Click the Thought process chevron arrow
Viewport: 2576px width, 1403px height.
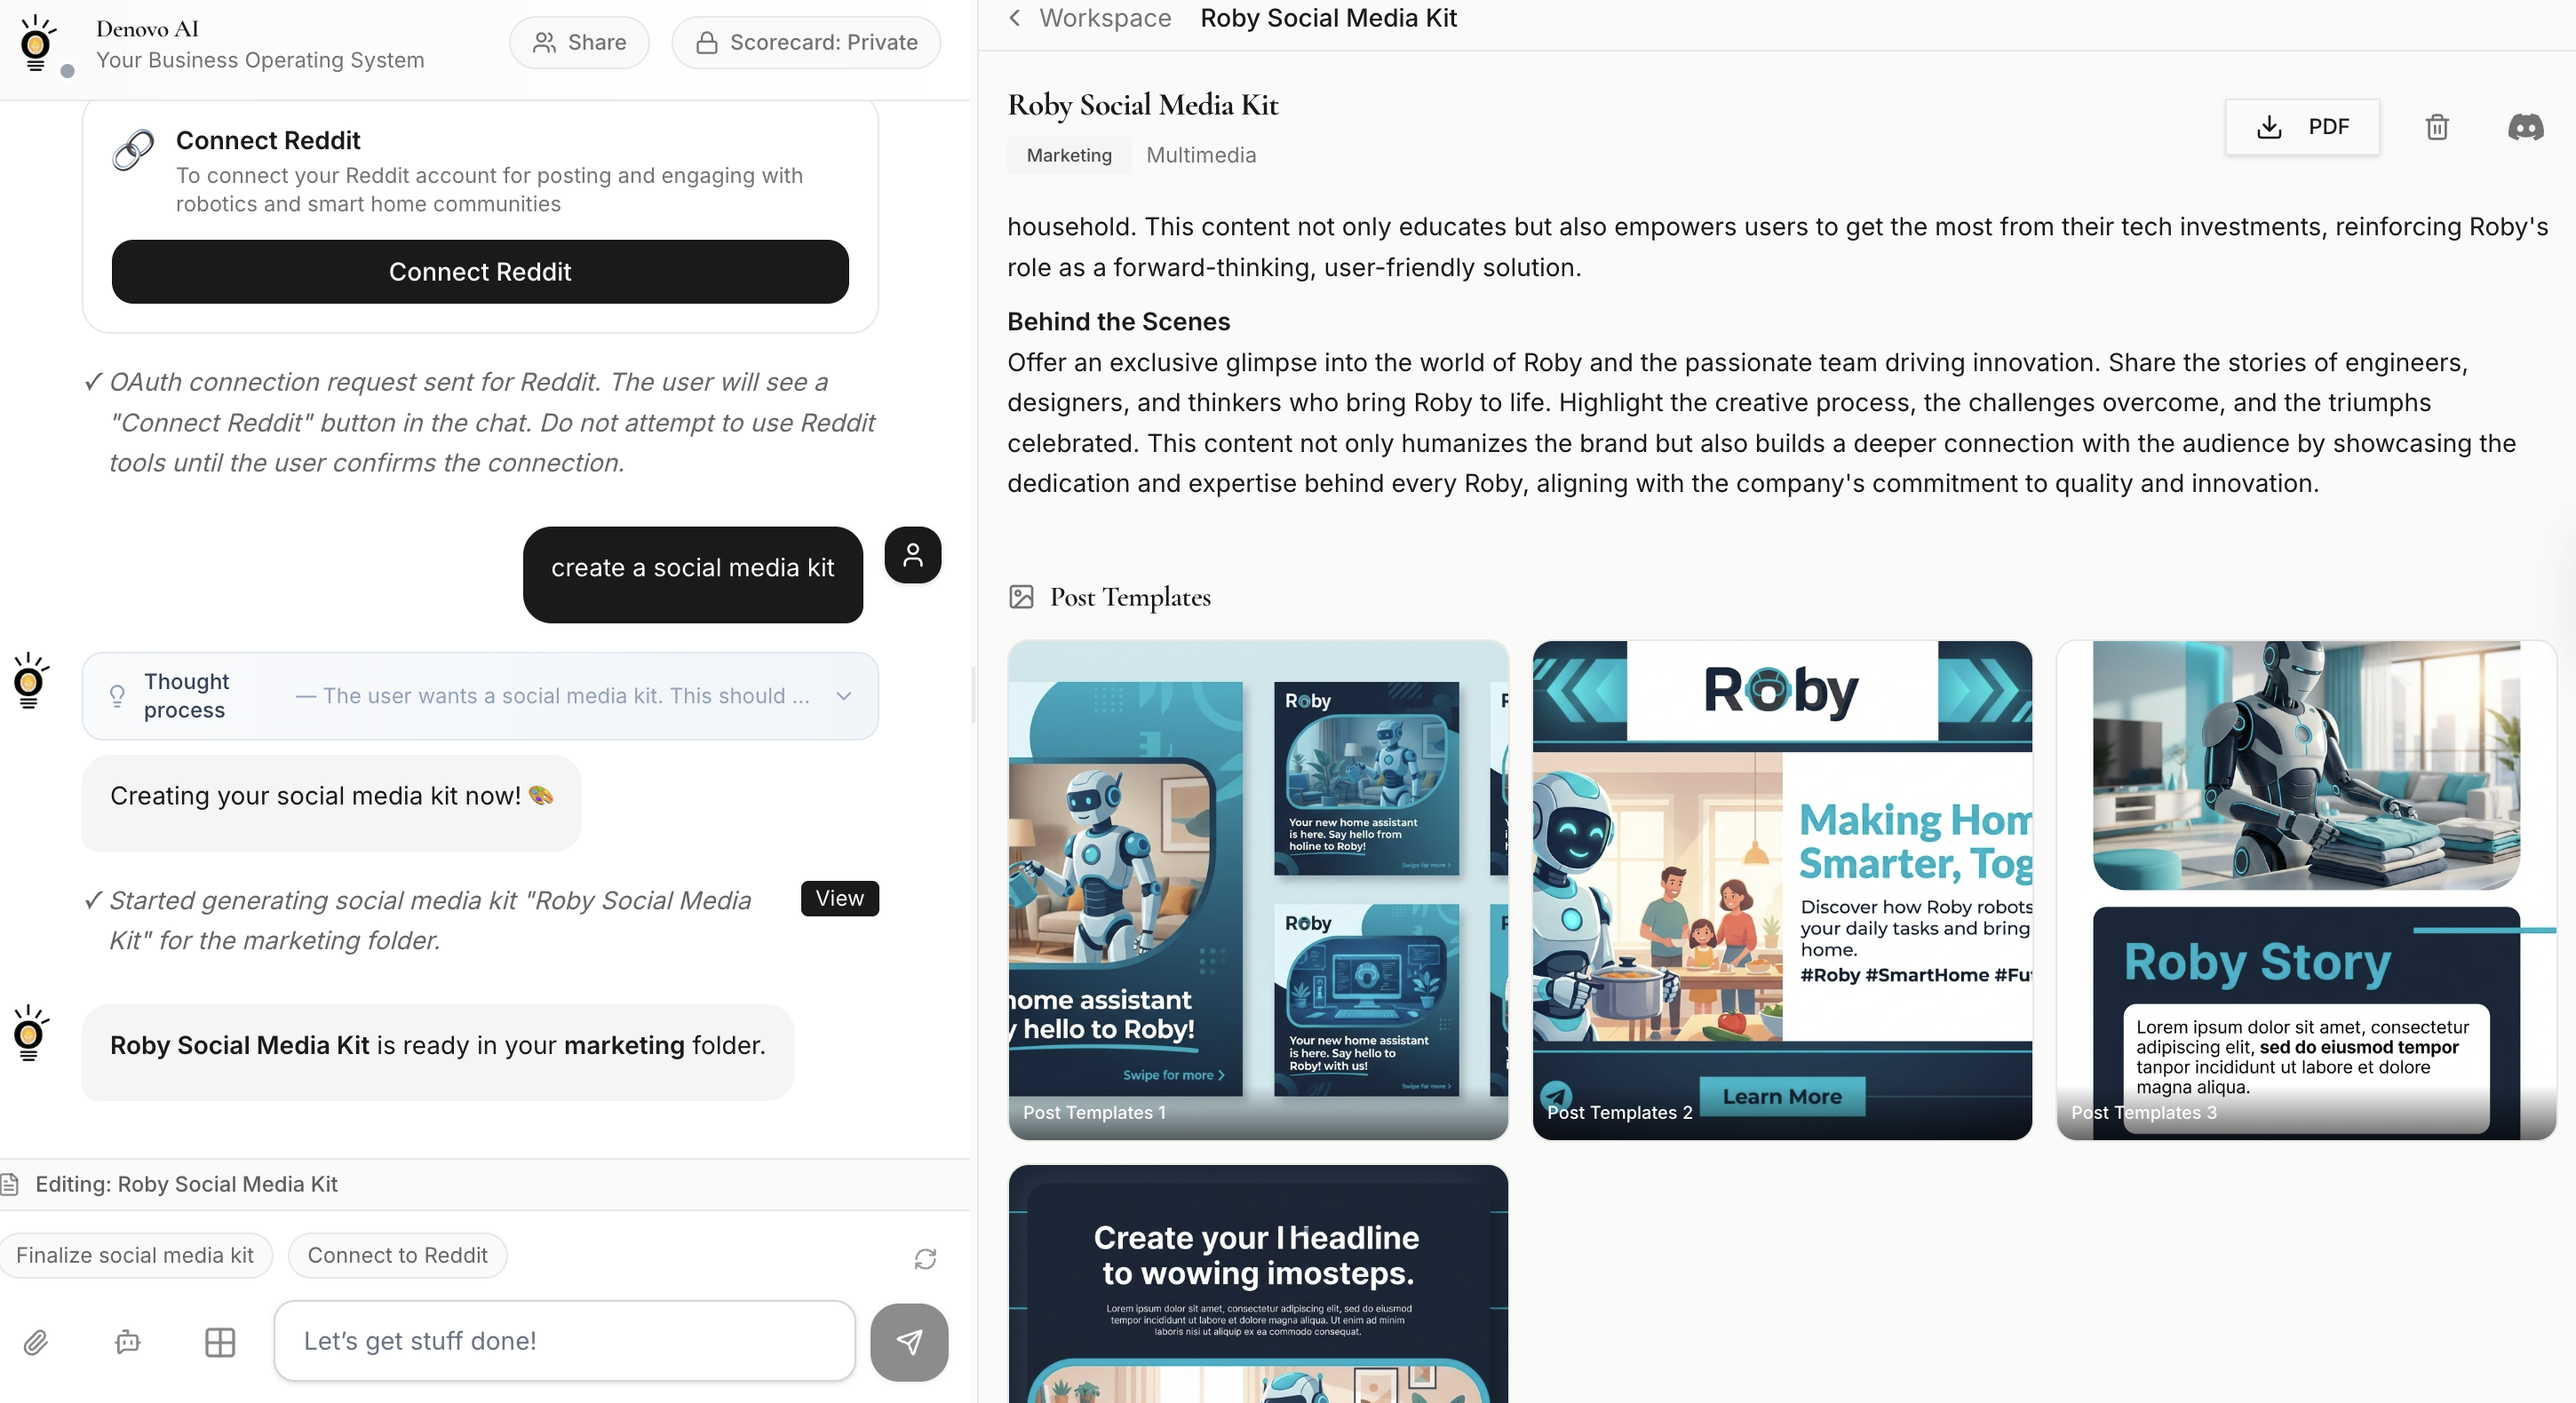pyautogui.click(x=843, y=696)
